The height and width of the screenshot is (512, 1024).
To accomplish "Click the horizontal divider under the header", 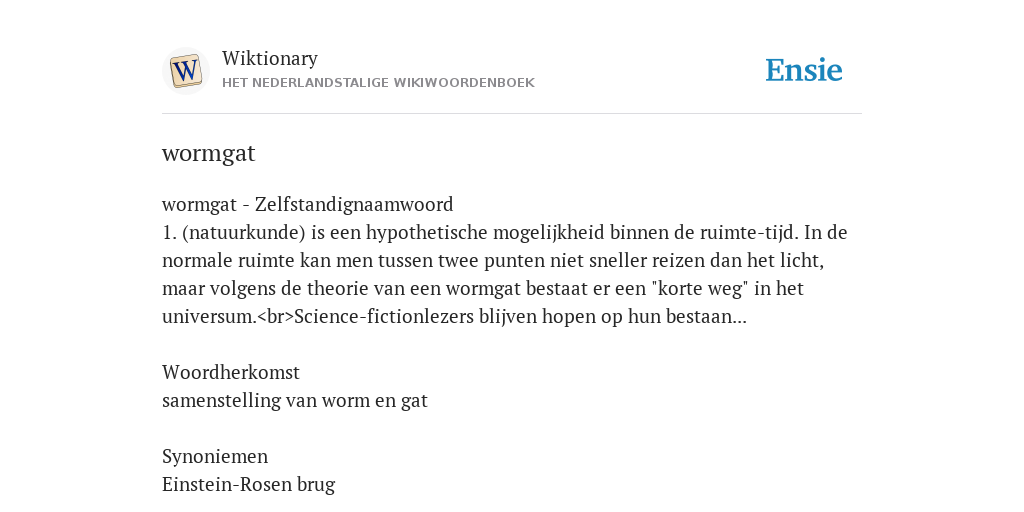I will point(512,114).
